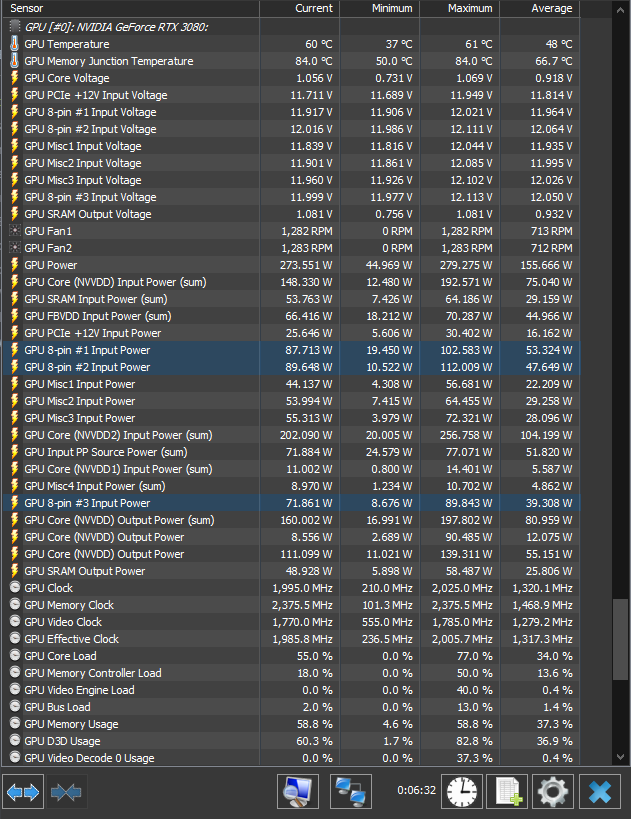Reset the elapsed time clock icon
This screenshot has width=631, height=819.
462,792
